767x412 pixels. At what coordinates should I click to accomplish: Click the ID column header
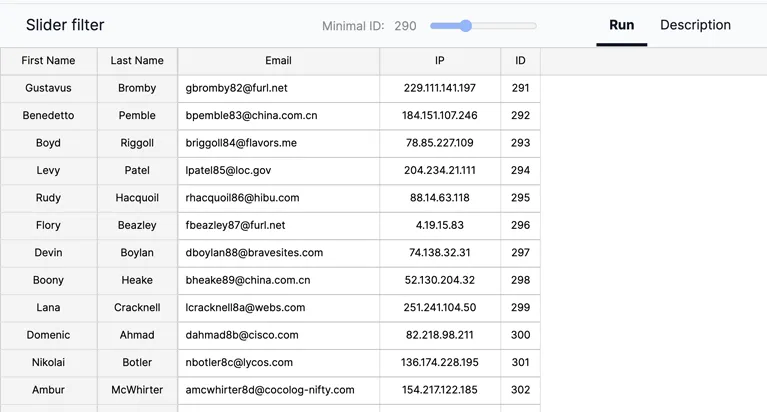pyautogui.click(x=520, y=61)
